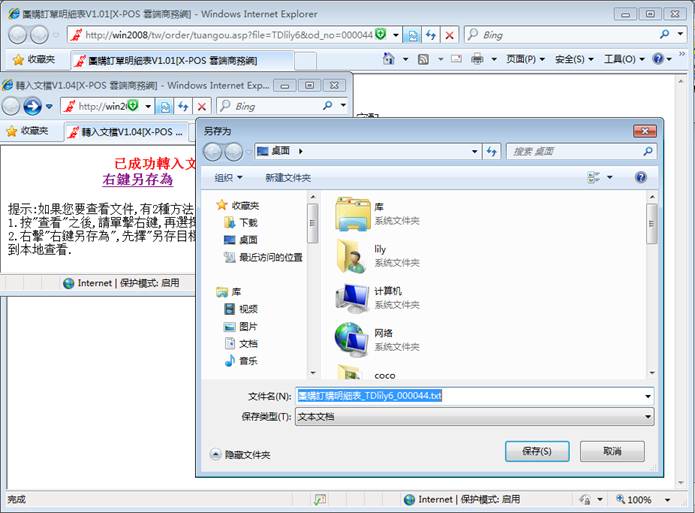Click the Stop button in the main browser toolbar
The height and width of the screenshot is (513, 695).
click(x=449, y=35)
